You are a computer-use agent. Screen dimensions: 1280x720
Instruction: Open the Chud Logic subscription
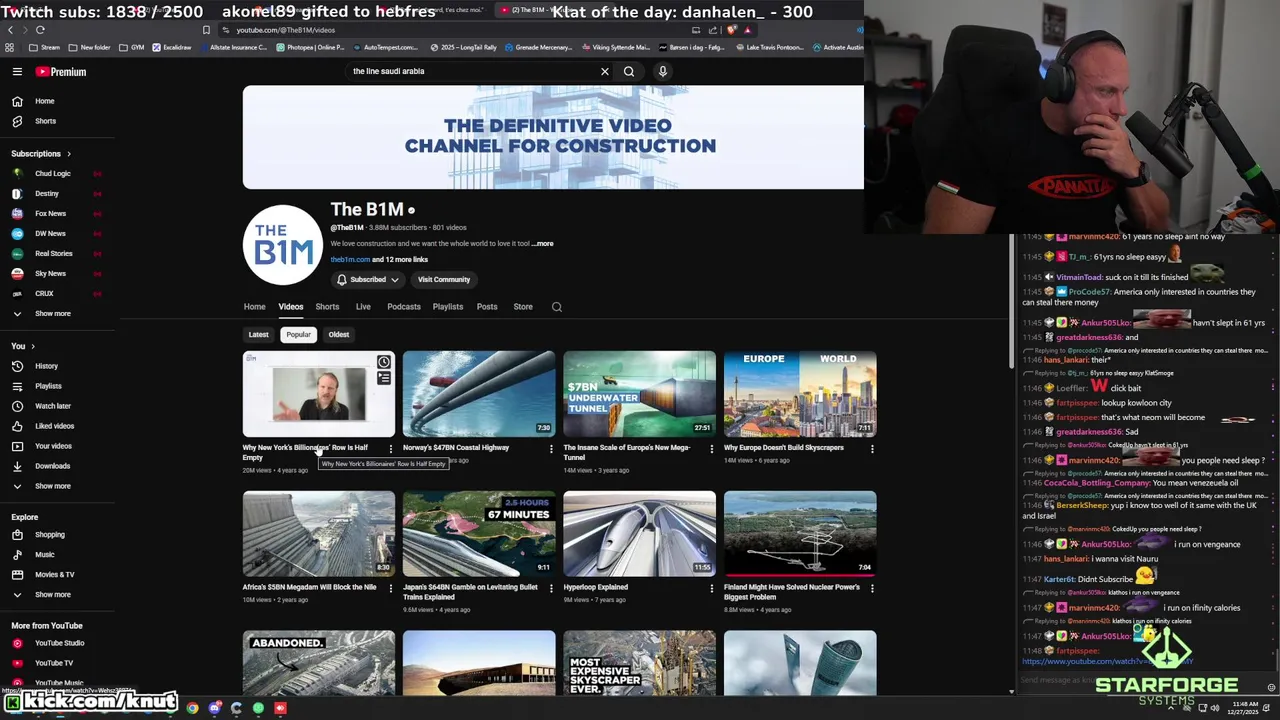55,173
